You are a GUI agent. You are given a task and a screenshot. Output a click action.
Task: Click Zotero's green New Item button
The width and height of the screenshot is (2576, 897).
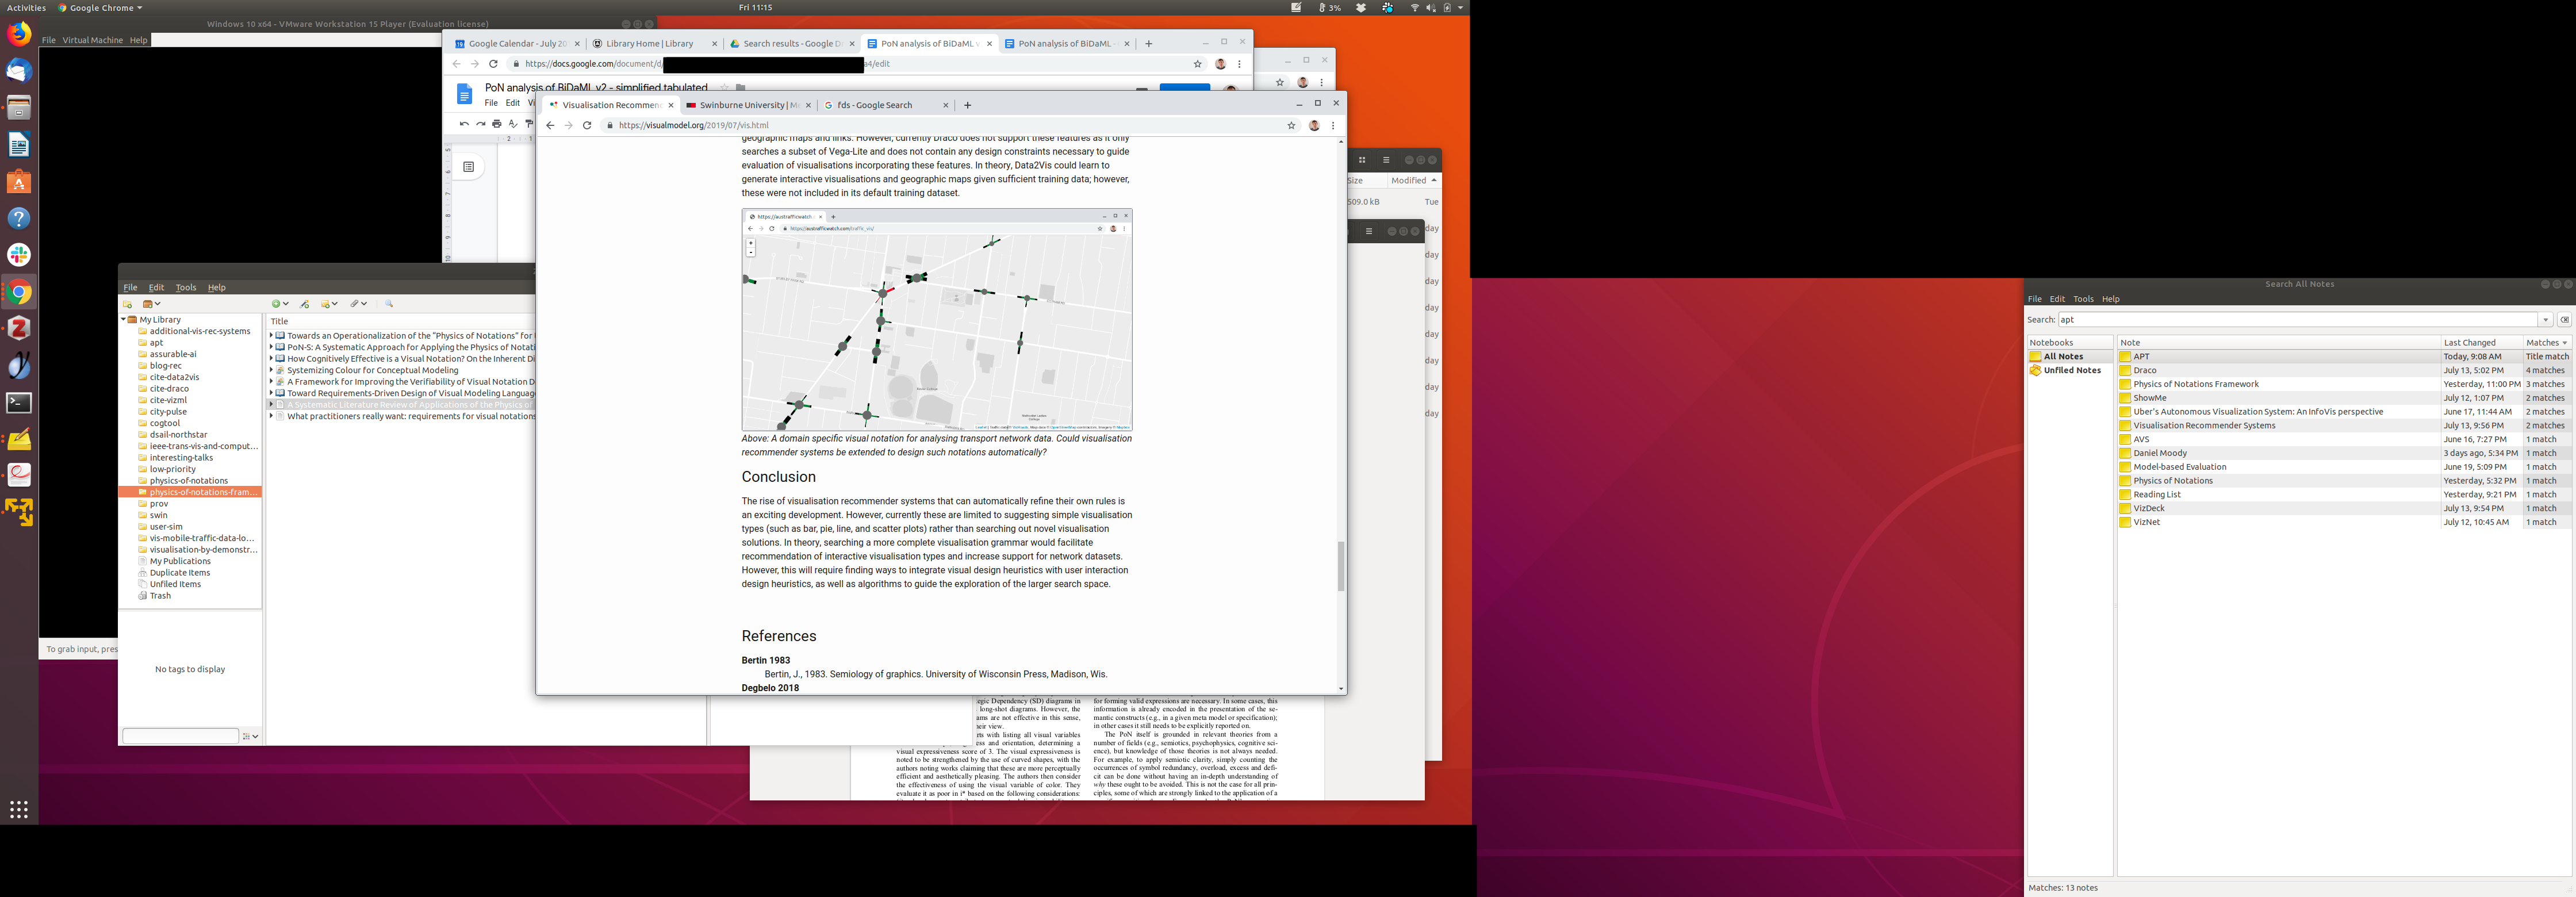point(277,304)
